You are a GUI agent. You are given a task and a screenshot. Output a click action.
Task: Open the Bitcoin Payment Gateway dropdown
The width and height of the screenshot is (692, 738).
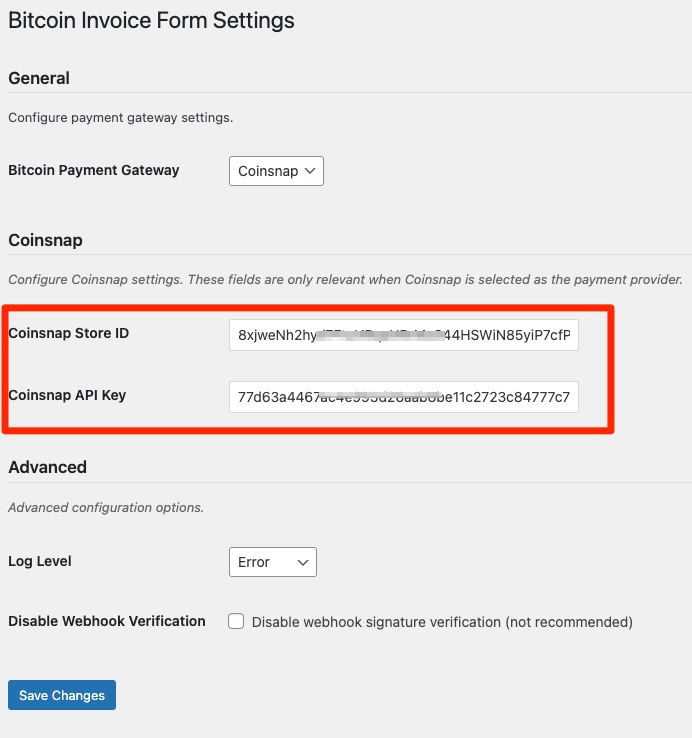point(275,171)
